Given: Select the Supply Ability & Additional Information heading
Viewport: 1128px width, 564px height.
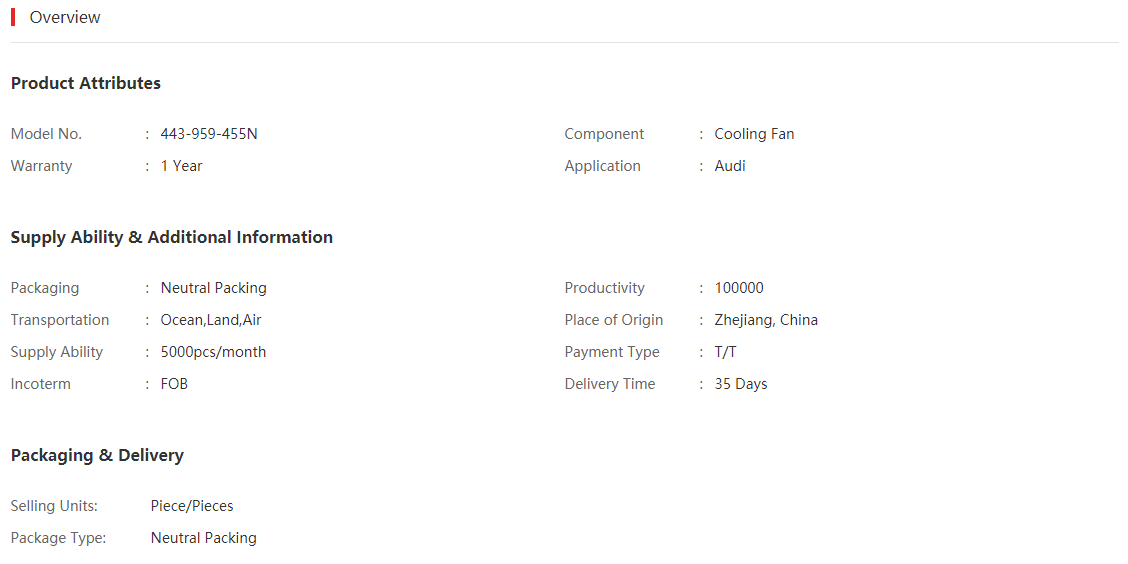Looking at the screenshot, I should pyautogui.click(x=172, y=237).
